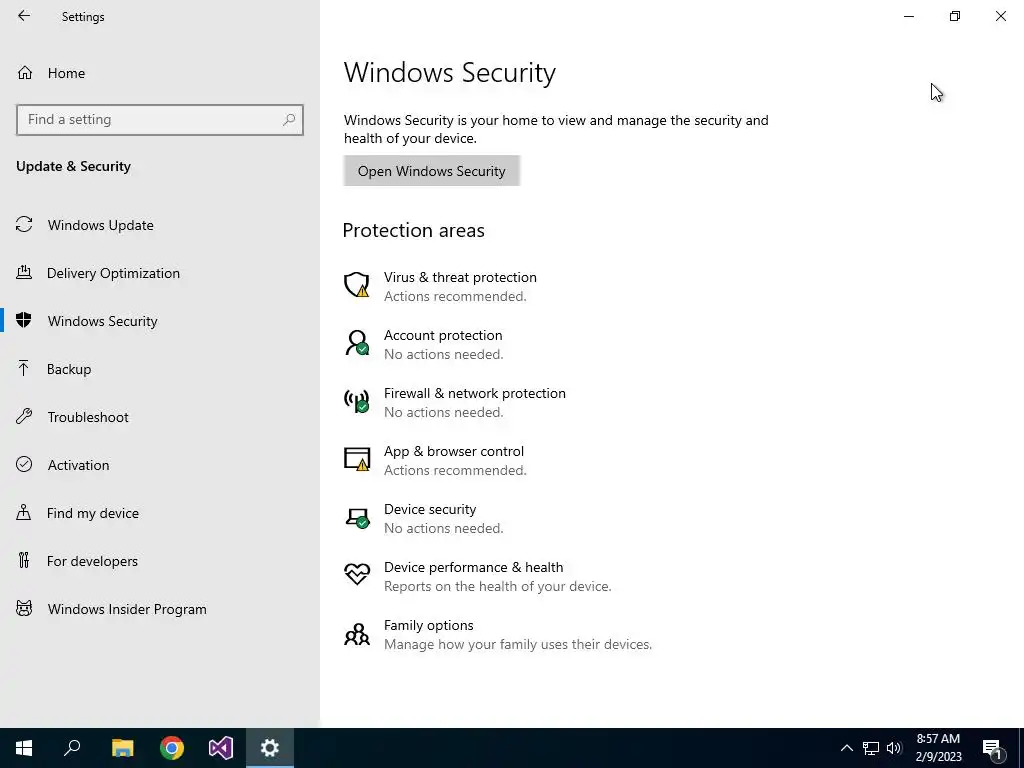Open the Windows Start menu
Viewport: 1024px width, 768px height.
pos(24,748)
